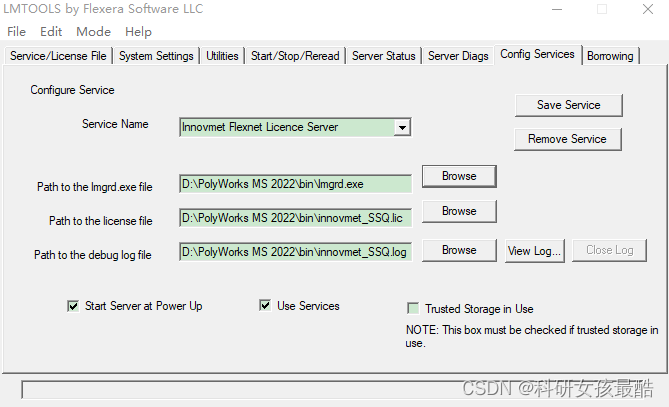Image resolution: width=669 pixels, height=407 pixels.
Task: Browse for the license file
Action: [459, 211]
